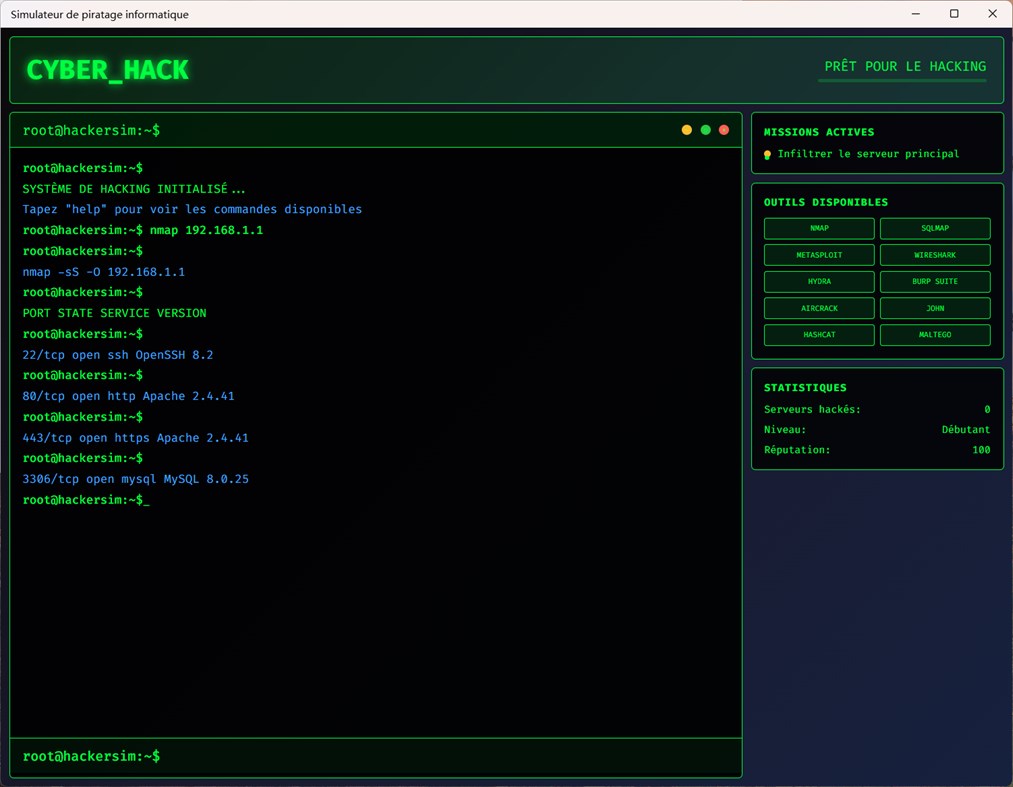Click the mission lightbulb icon
Image resolution: width=1013 pixels, height=787 pixels.
[766, 155]
